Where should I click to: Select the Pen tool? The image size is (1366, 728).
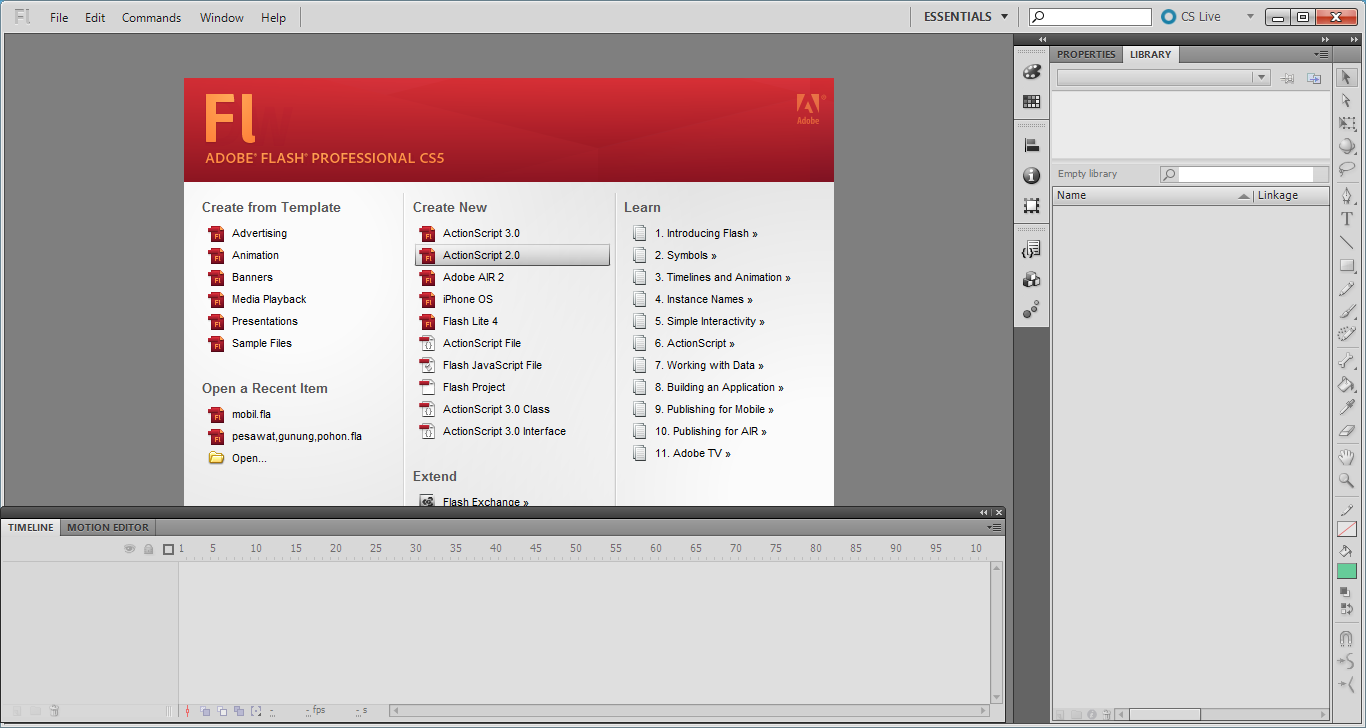[x=1347, y=196]
